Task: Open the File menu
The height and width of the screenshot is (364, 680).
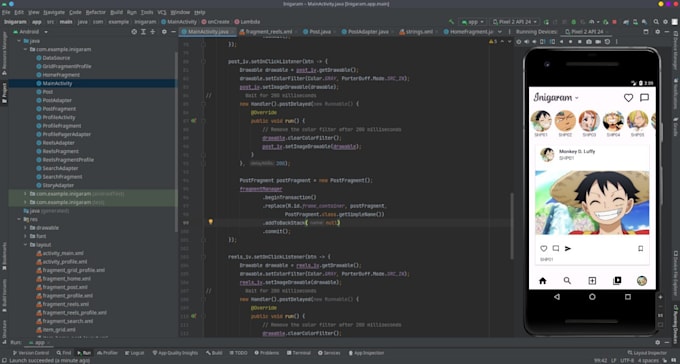Action: pos(6,12)
